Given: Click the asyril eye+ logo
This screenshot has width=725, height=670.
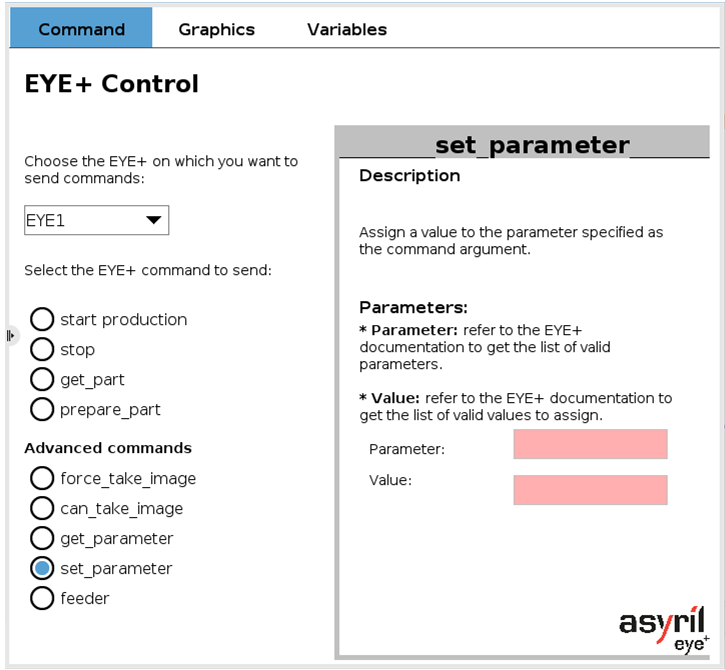Looking at the screenshot, I should click(664, 630).
